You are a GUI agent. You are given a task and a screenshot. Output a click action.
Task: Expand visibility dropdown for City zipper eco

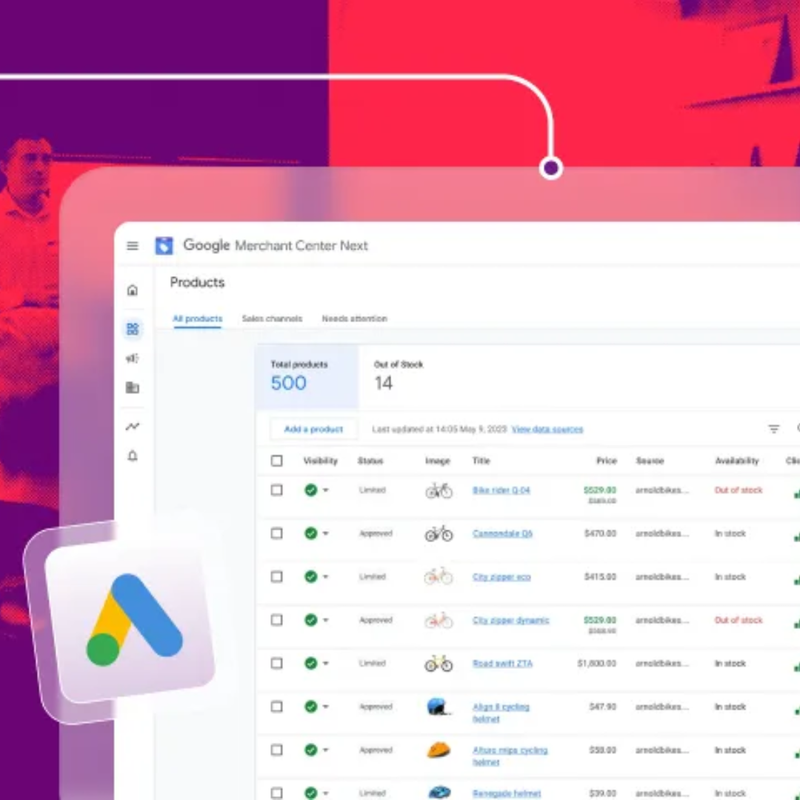(x=326, y=577)
